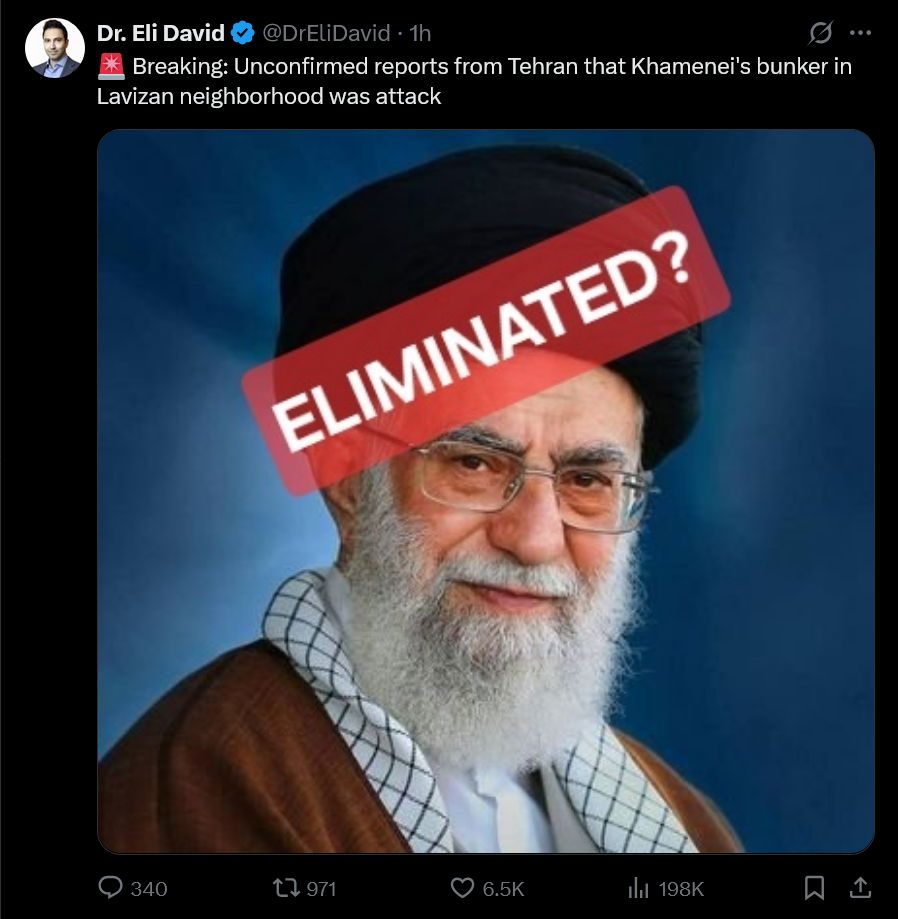Open Dr. Eli David's profile picture
This screenshot has height=919, width=898.
coord(55,48)
